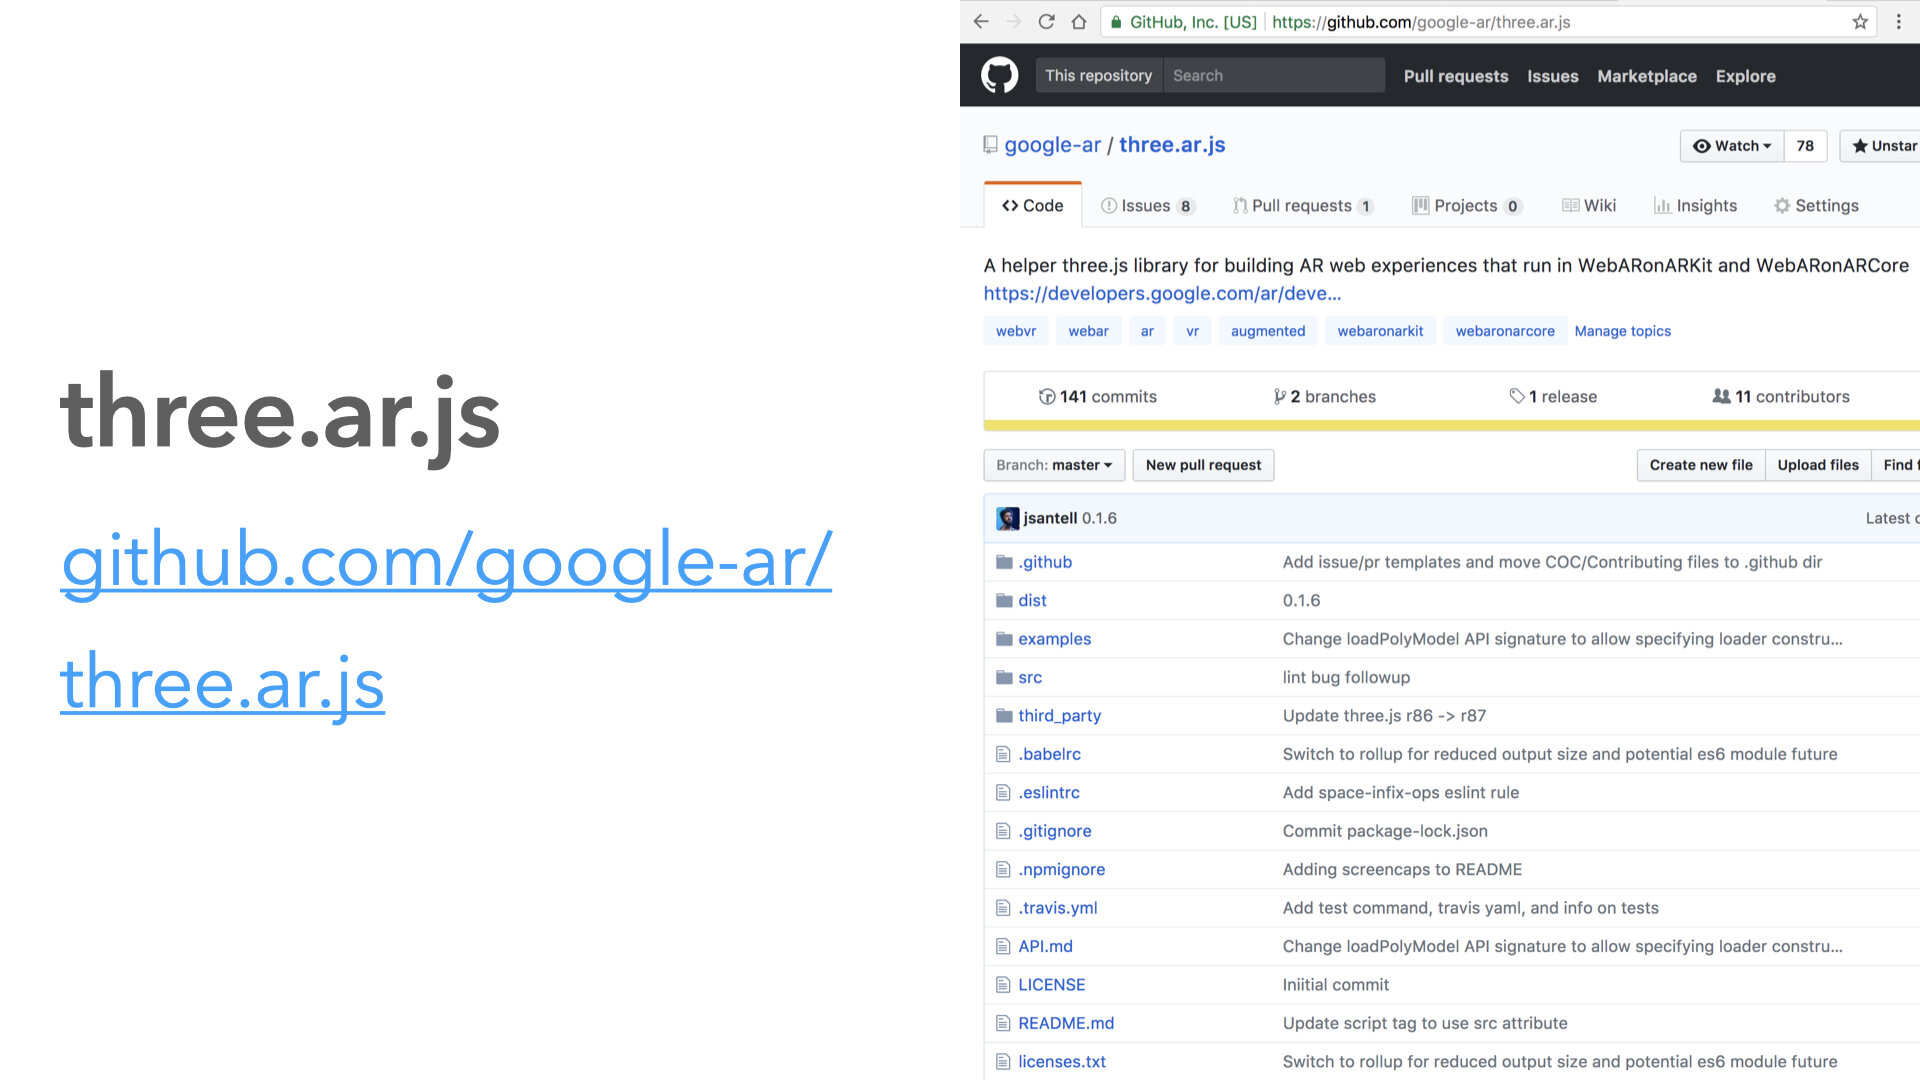Switch to the Issues tab

1146,206
